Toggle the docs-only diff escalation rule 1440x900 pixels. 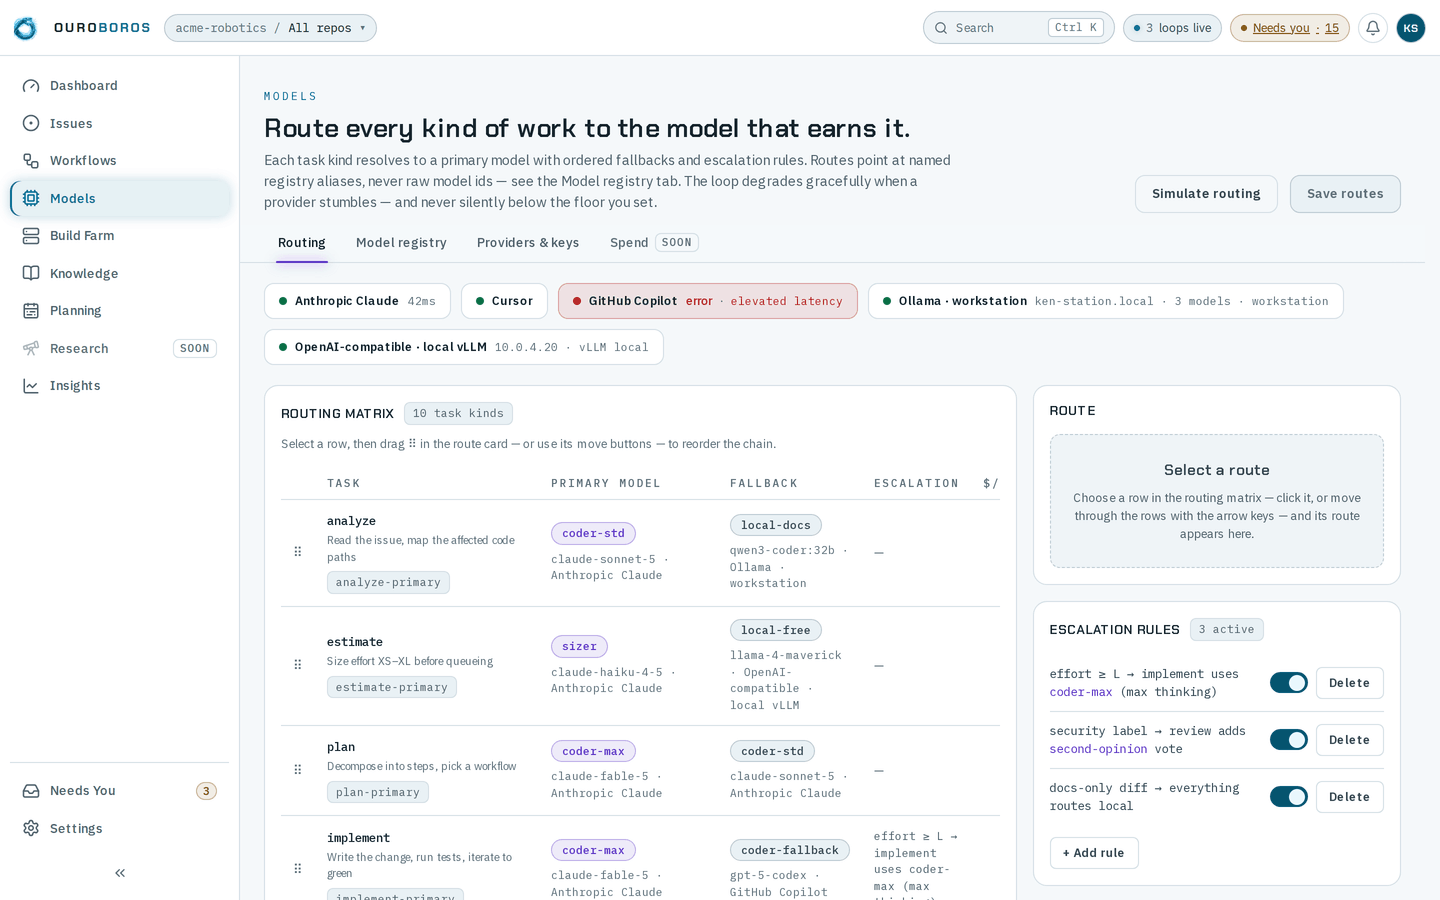pos(1289,797)
